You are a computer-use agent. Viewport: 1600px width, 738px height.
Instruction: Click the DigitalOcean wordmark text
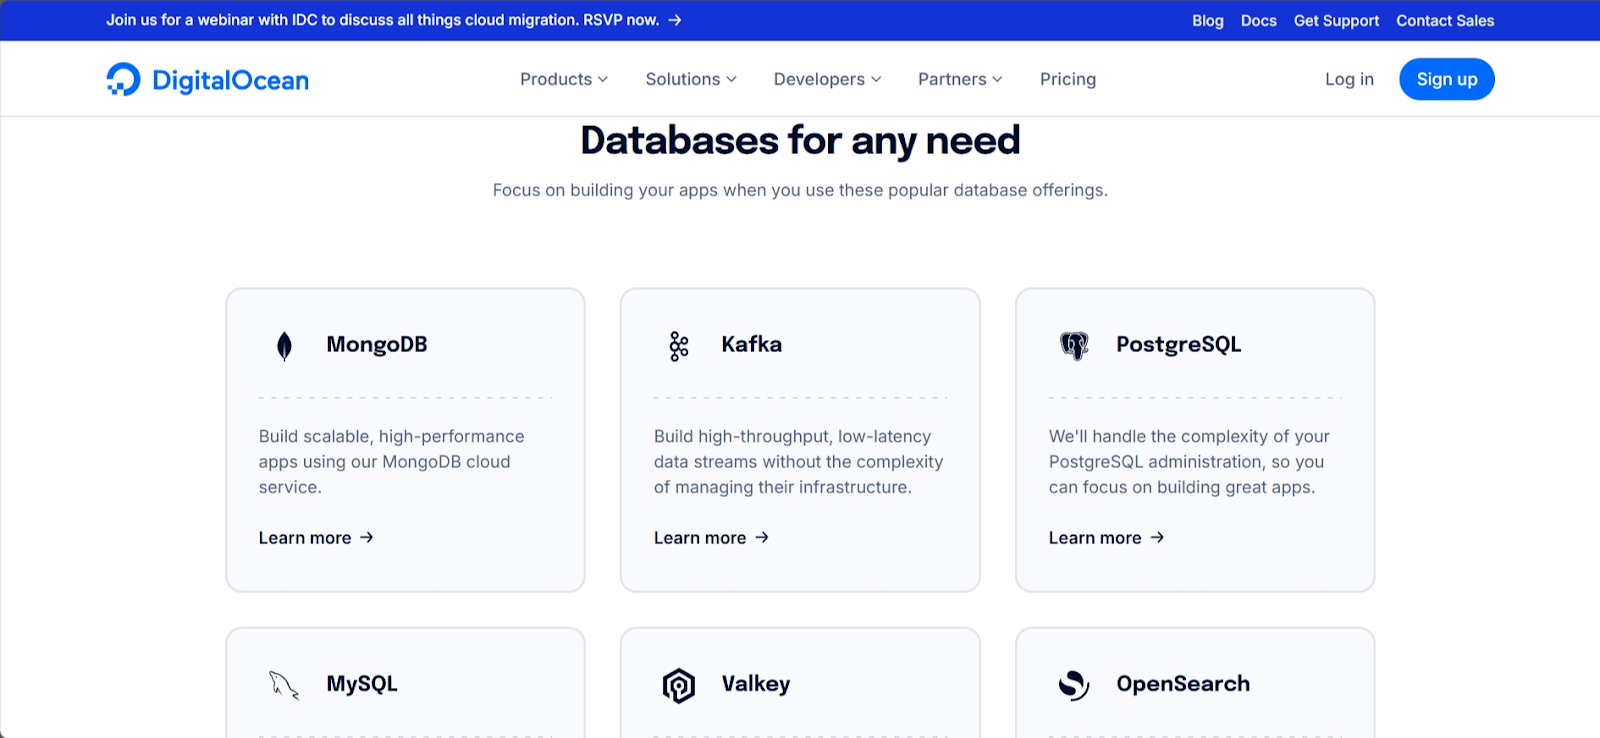coord(230,80)
